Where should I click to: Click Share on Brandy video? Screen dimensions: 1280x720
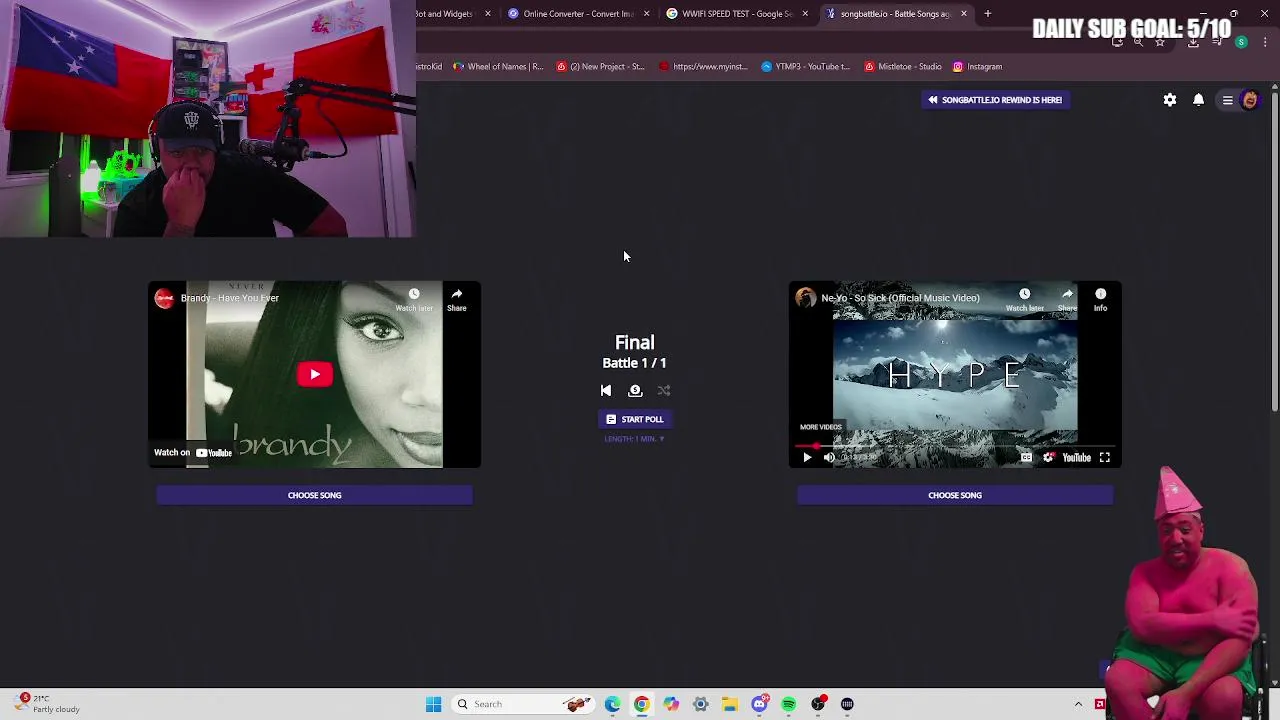[456, 299]
